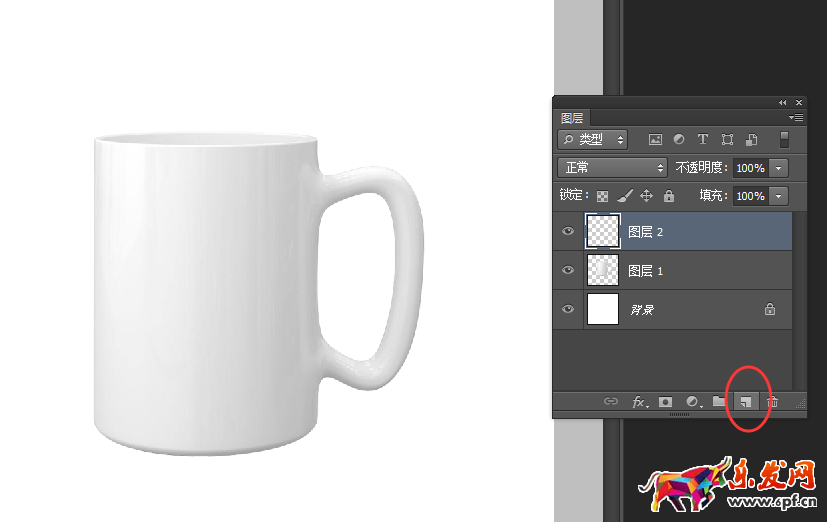Add a layer mask via mask icon

click(665, 402)
